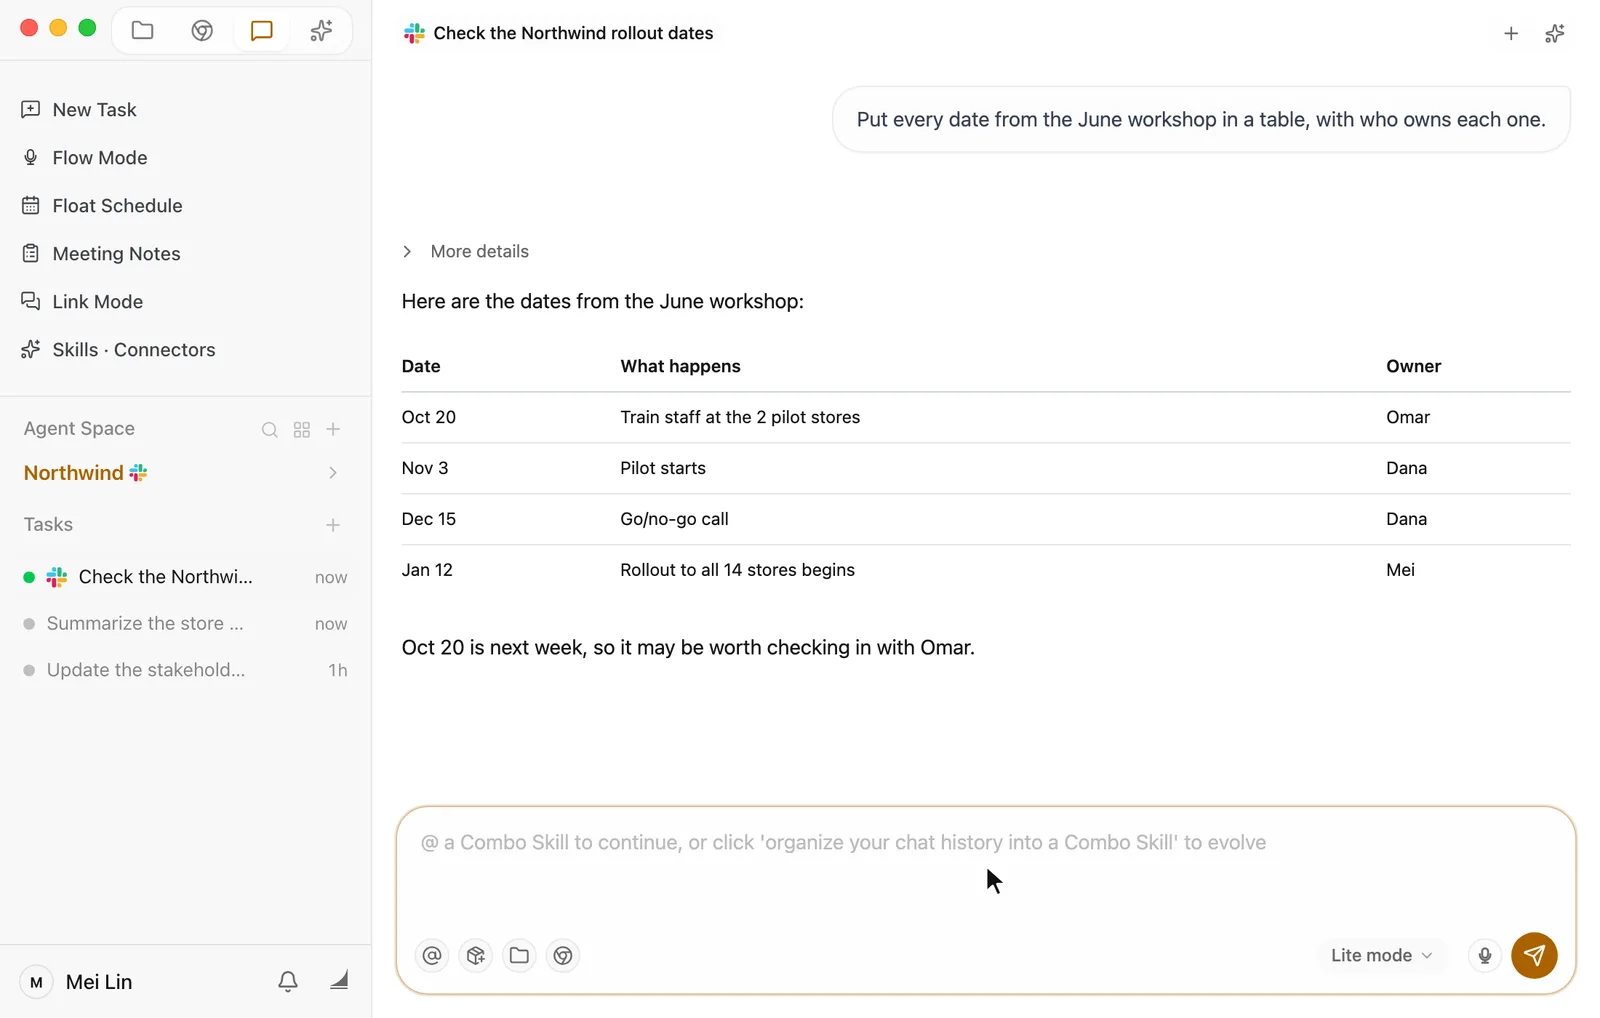Click the @ mention icon in composer
Screen dimensions: 1600x1018
point(432,955)
